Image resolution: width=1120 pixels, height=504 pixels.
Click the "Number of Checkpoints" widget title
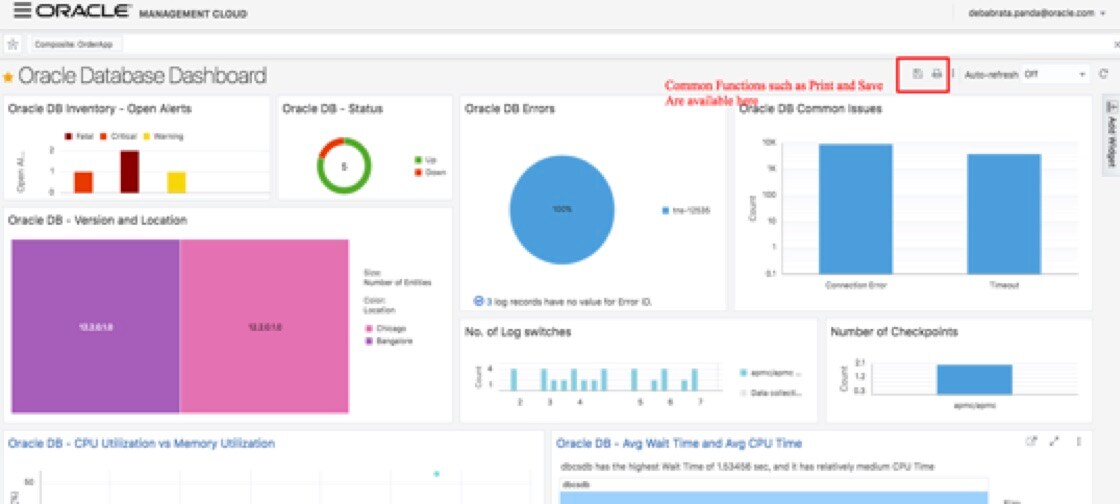pos(894,332)
